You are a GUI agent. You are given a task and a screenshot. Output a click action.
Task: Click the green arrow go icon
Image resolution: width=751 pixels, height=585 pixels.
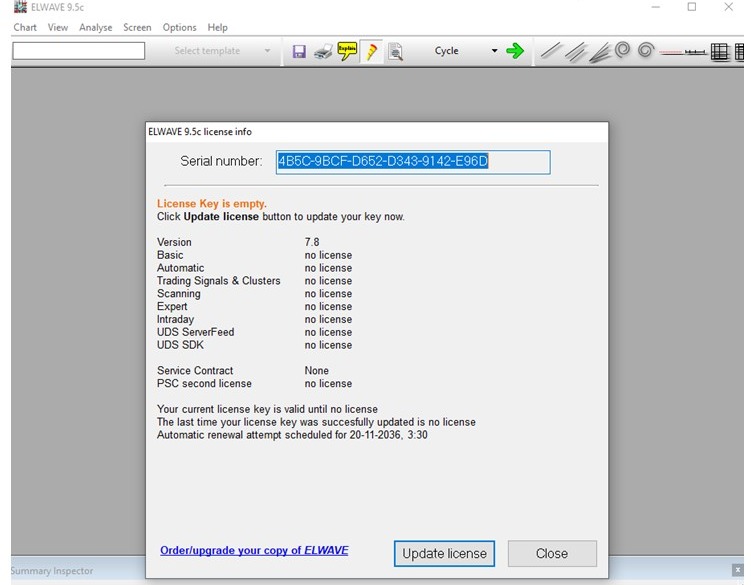point(515,51)
